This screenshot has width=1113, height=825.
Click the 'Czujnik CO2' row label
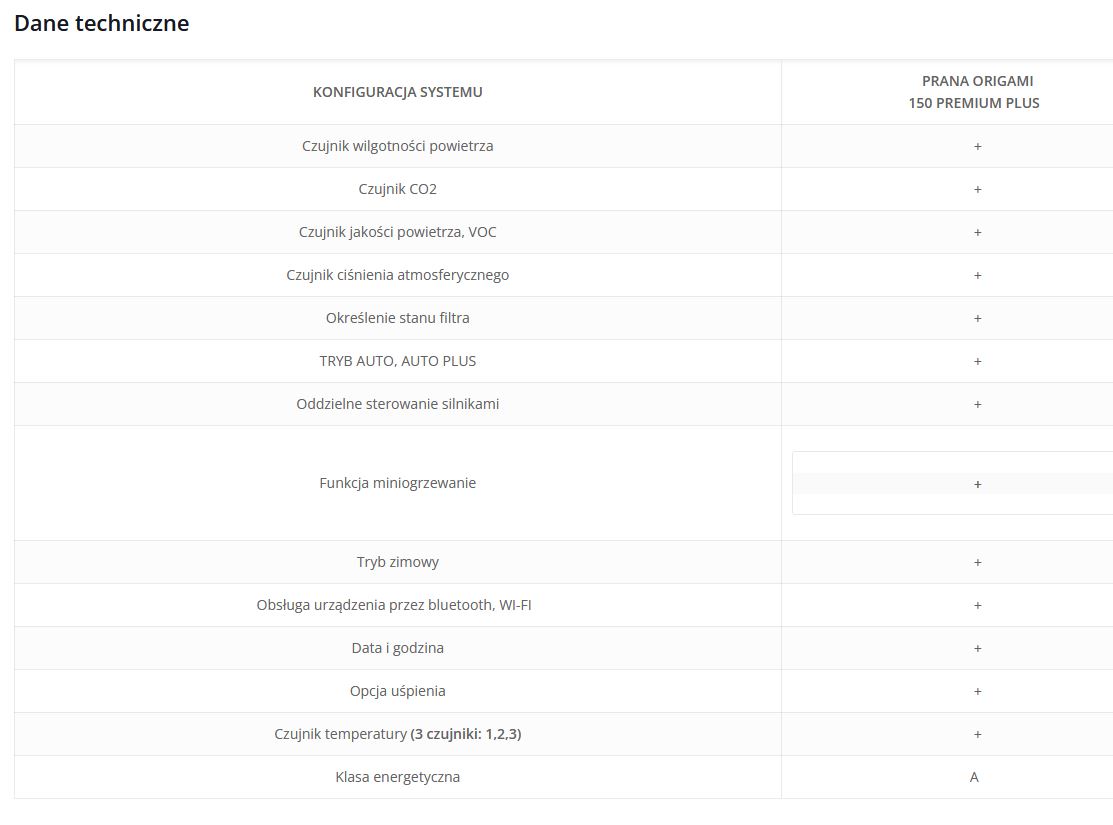[x=397, y=189]
